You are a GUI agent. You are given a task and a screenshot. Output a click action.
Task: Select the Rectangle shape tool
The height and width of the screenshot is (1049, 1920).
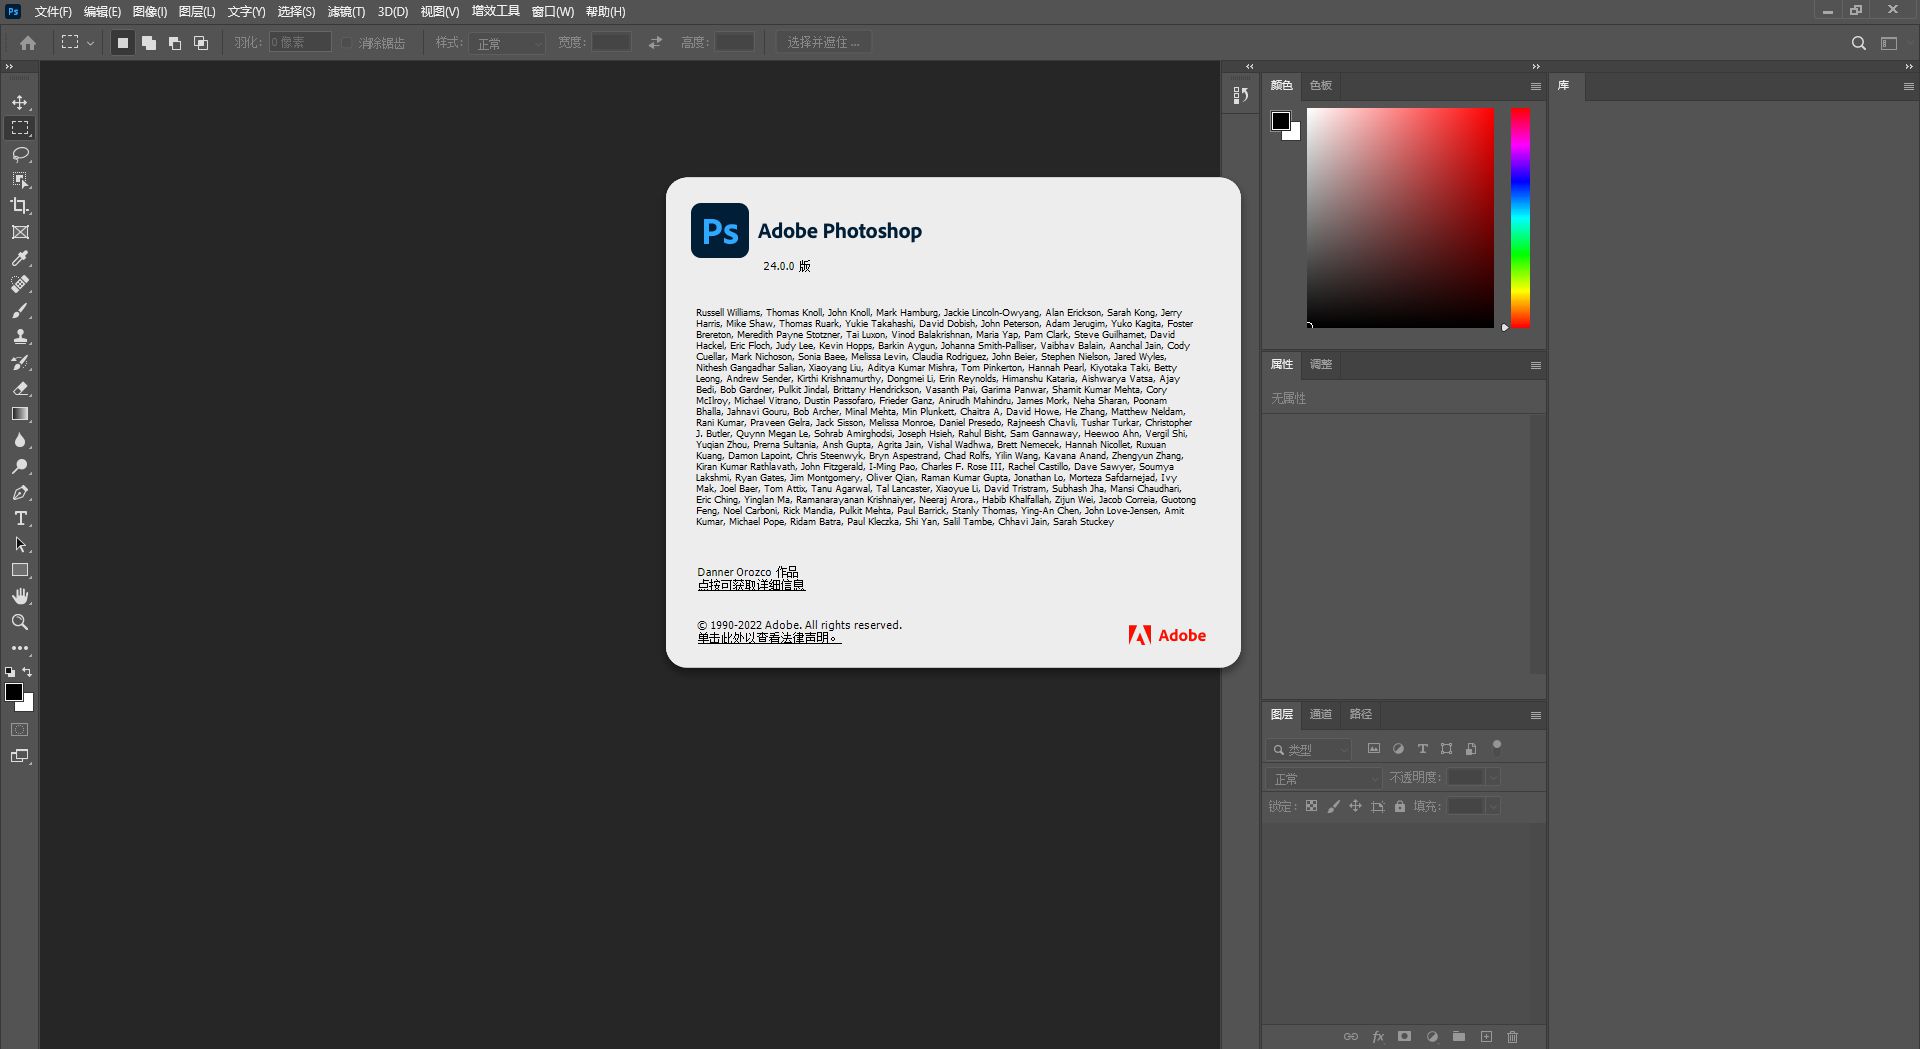20,570
